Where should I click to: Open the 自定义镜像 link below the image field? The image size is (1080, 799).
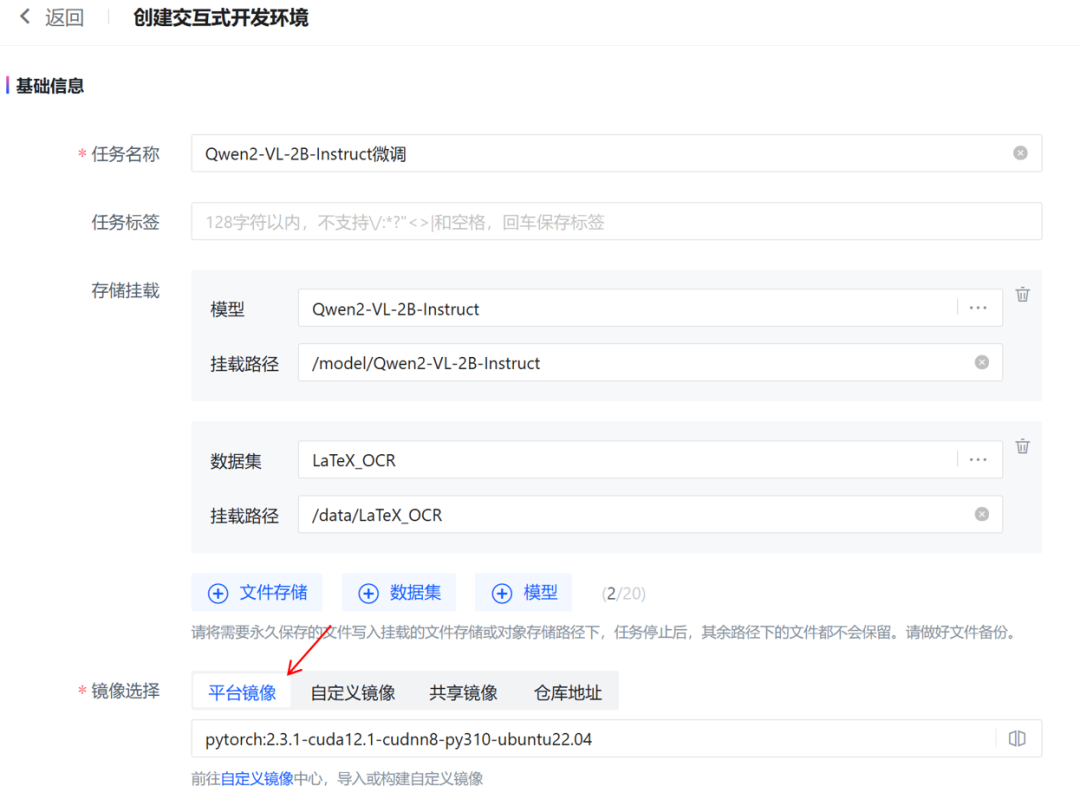coord(259,778)
